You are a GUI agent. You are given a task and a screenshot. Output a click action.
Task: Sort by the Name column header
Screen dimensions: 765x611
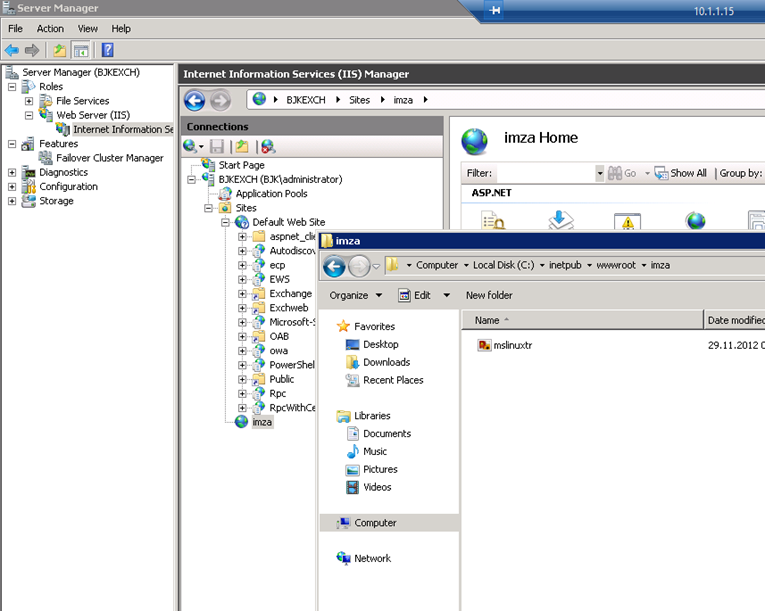pyautogui.click(x=582, y=320)
